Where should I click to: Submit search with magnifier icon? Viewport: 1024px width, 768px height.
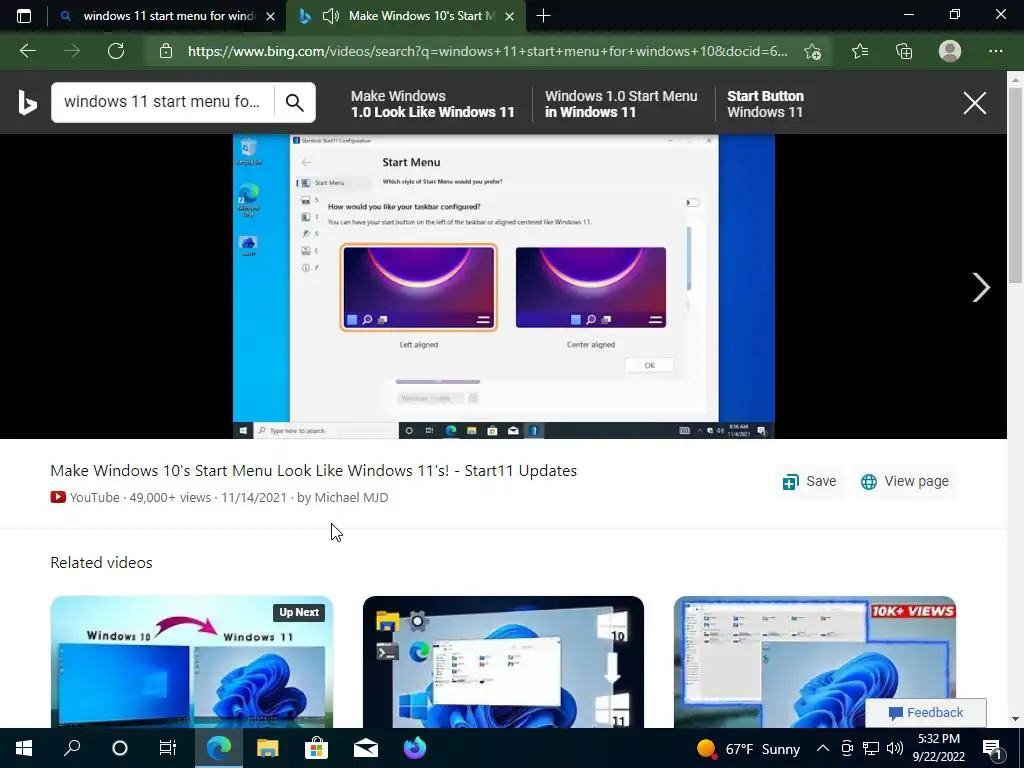click(295, 103)
